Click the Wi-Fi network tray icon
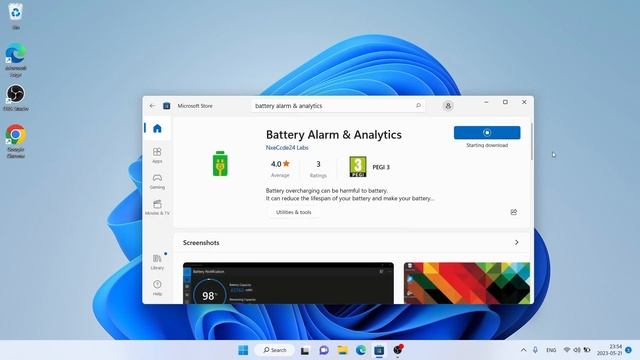 point(567,350)
